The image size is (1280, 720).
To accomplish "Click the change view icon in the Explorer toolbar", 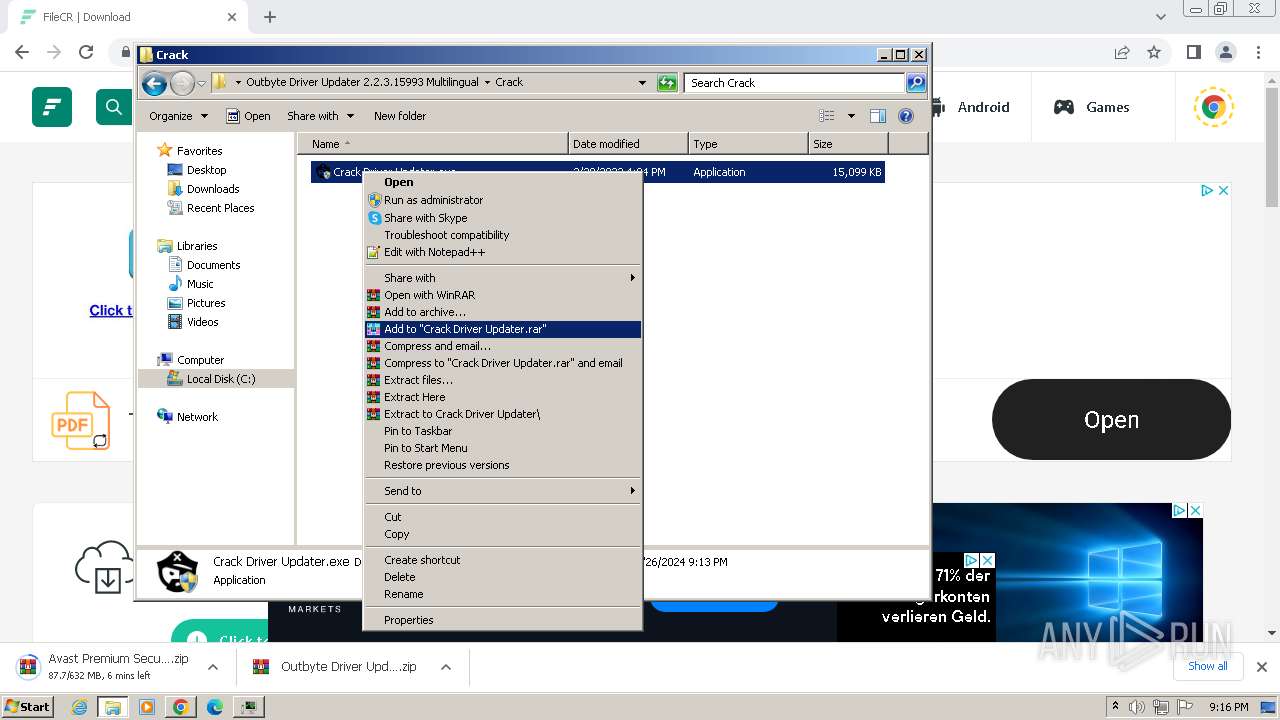I will pos(827,116).
